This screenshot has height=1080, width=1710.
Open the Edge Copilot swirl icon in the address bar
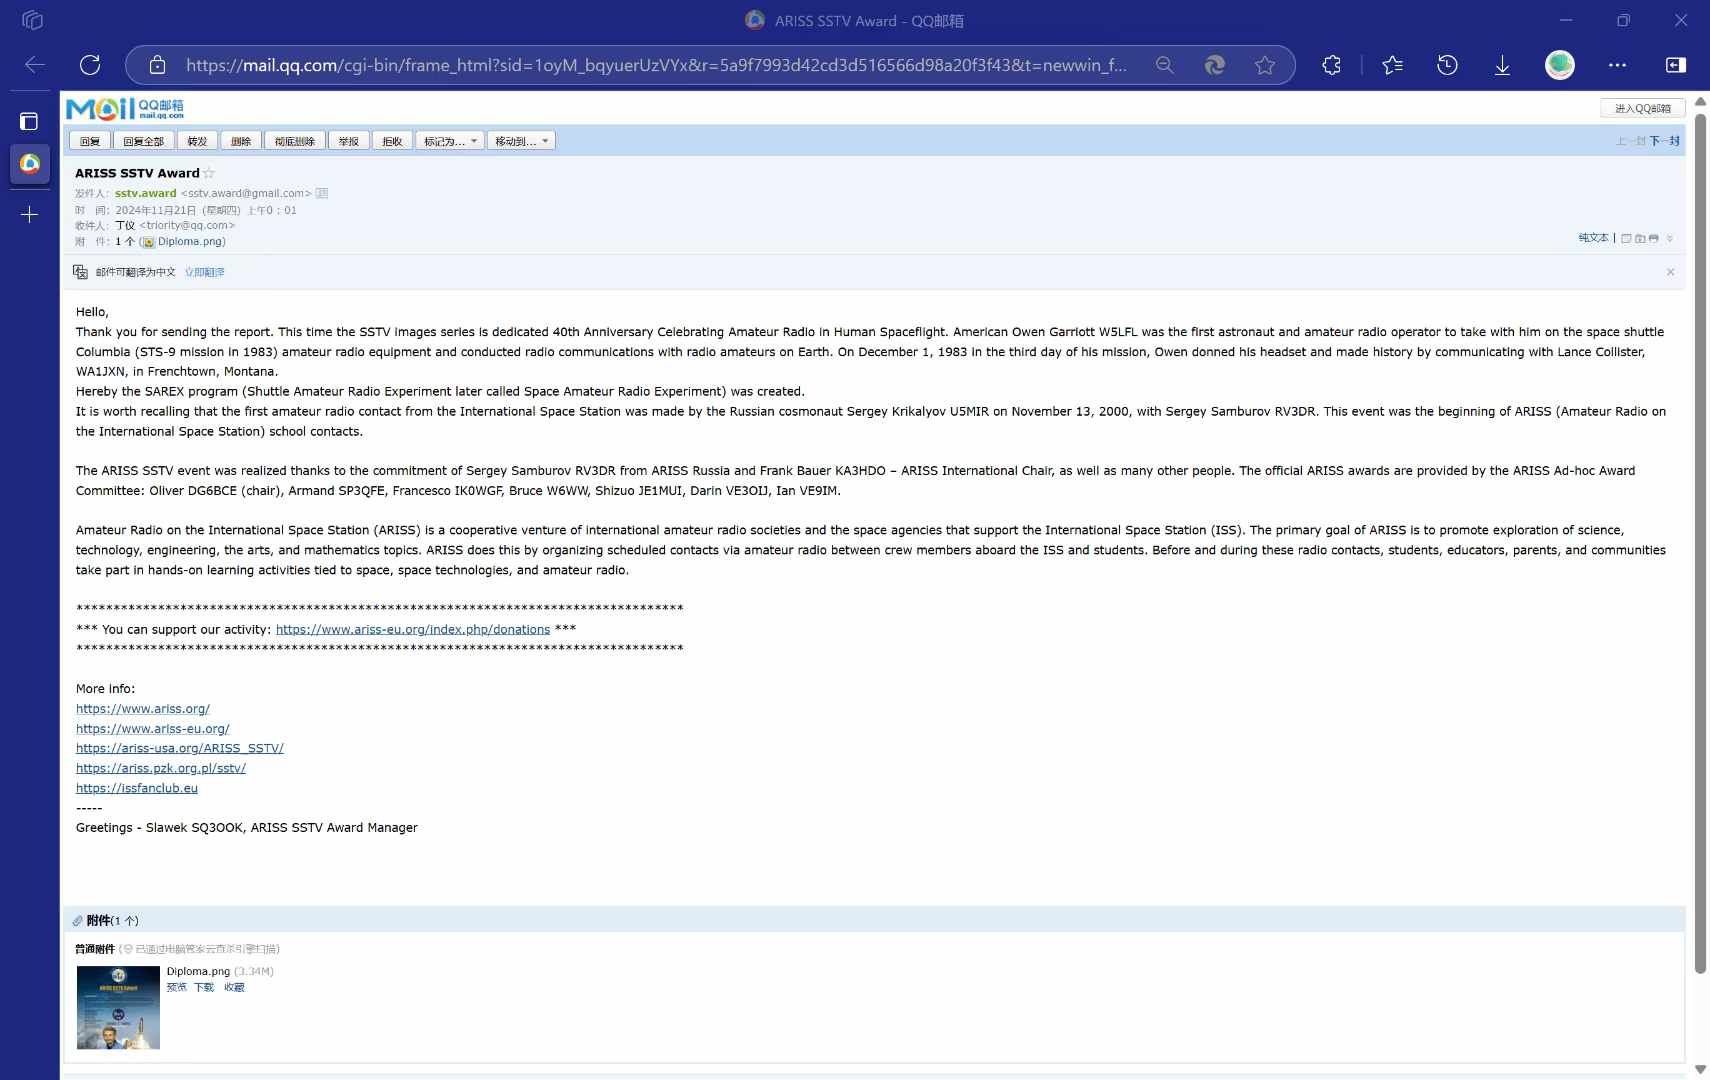[1214, 65]
